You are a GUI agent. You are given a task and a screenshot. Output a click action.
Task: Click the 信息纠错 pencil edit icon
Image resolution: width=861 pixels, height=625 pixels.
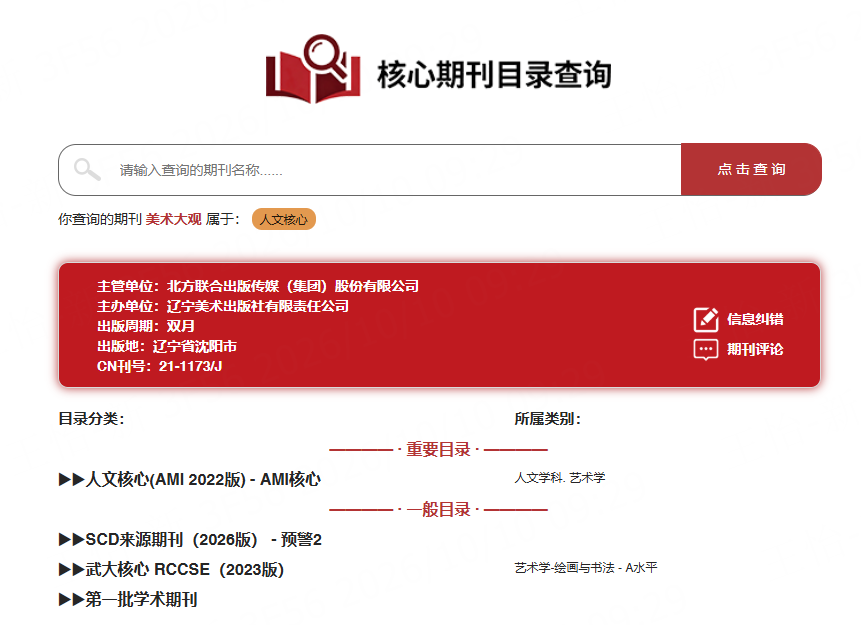coord(706,320)
